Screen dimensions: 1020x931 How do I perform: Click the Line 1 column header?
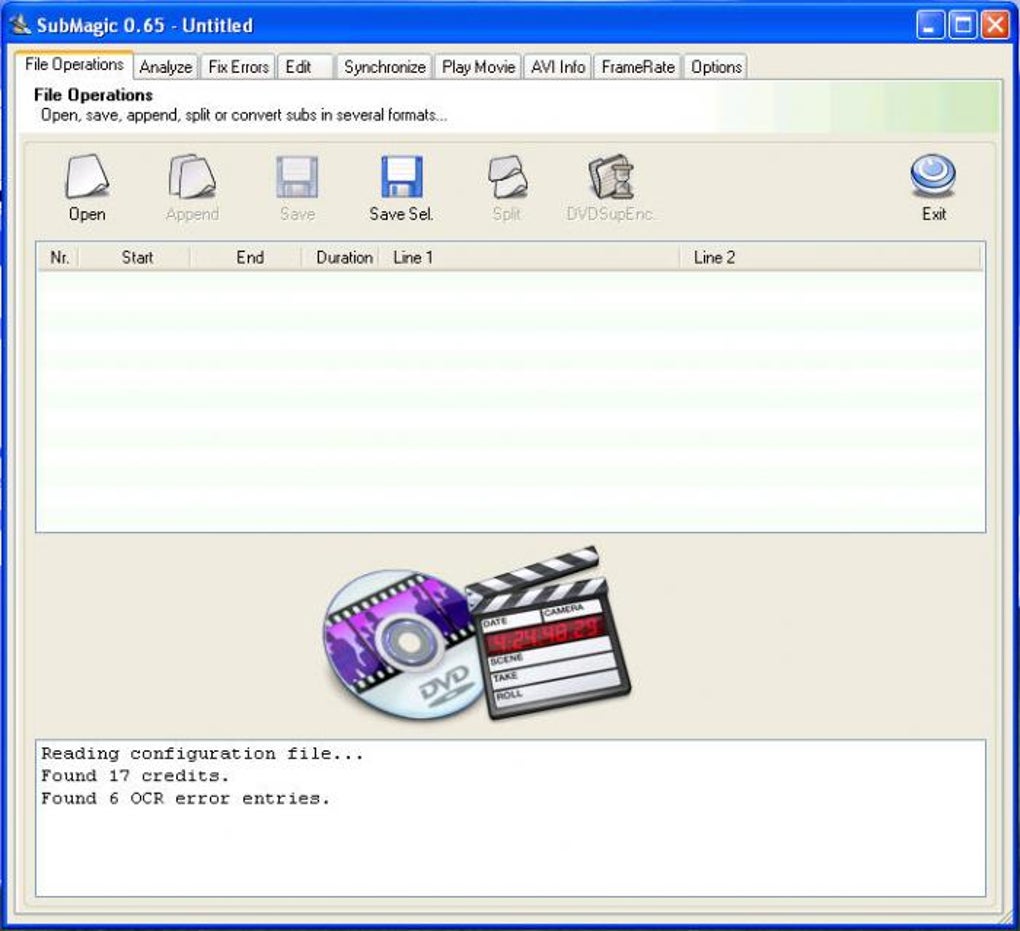[x=530, y=258]
